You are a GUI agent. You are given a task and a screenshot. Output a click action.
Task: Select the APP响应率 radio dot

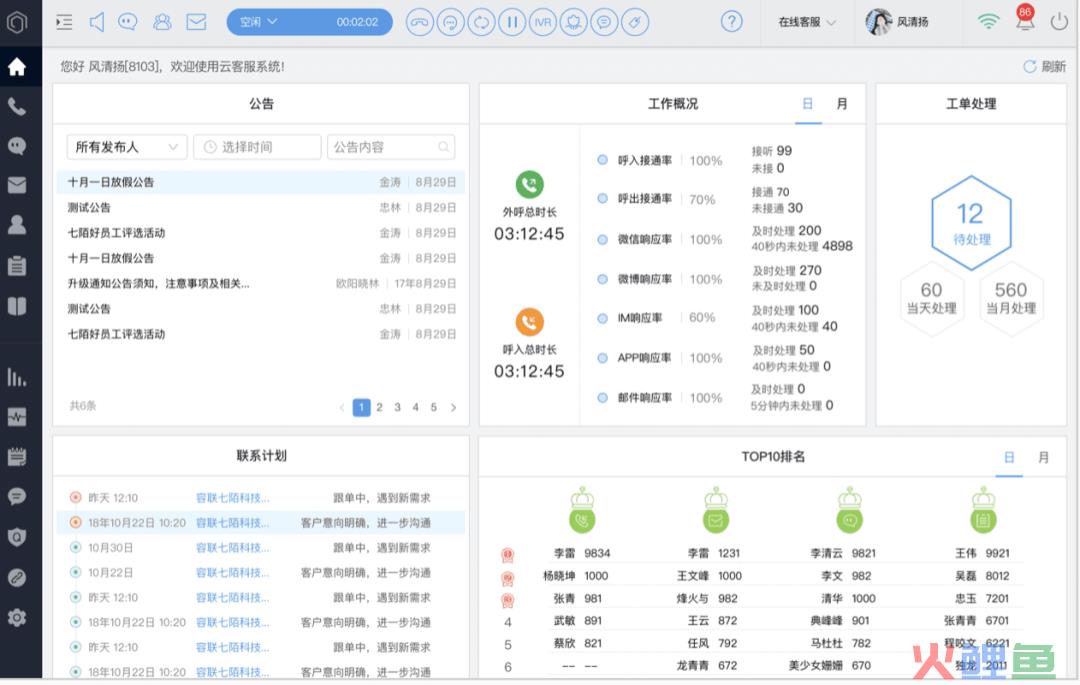(x=603, y=358)
